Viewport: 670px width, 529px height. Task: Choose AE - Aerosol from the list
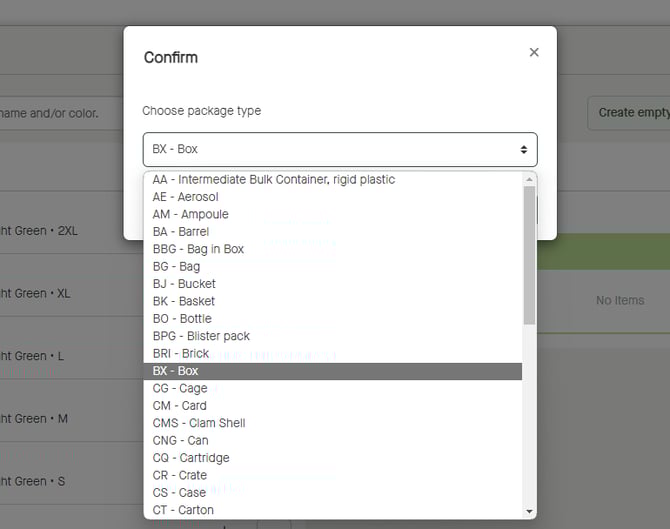[185, 197]
